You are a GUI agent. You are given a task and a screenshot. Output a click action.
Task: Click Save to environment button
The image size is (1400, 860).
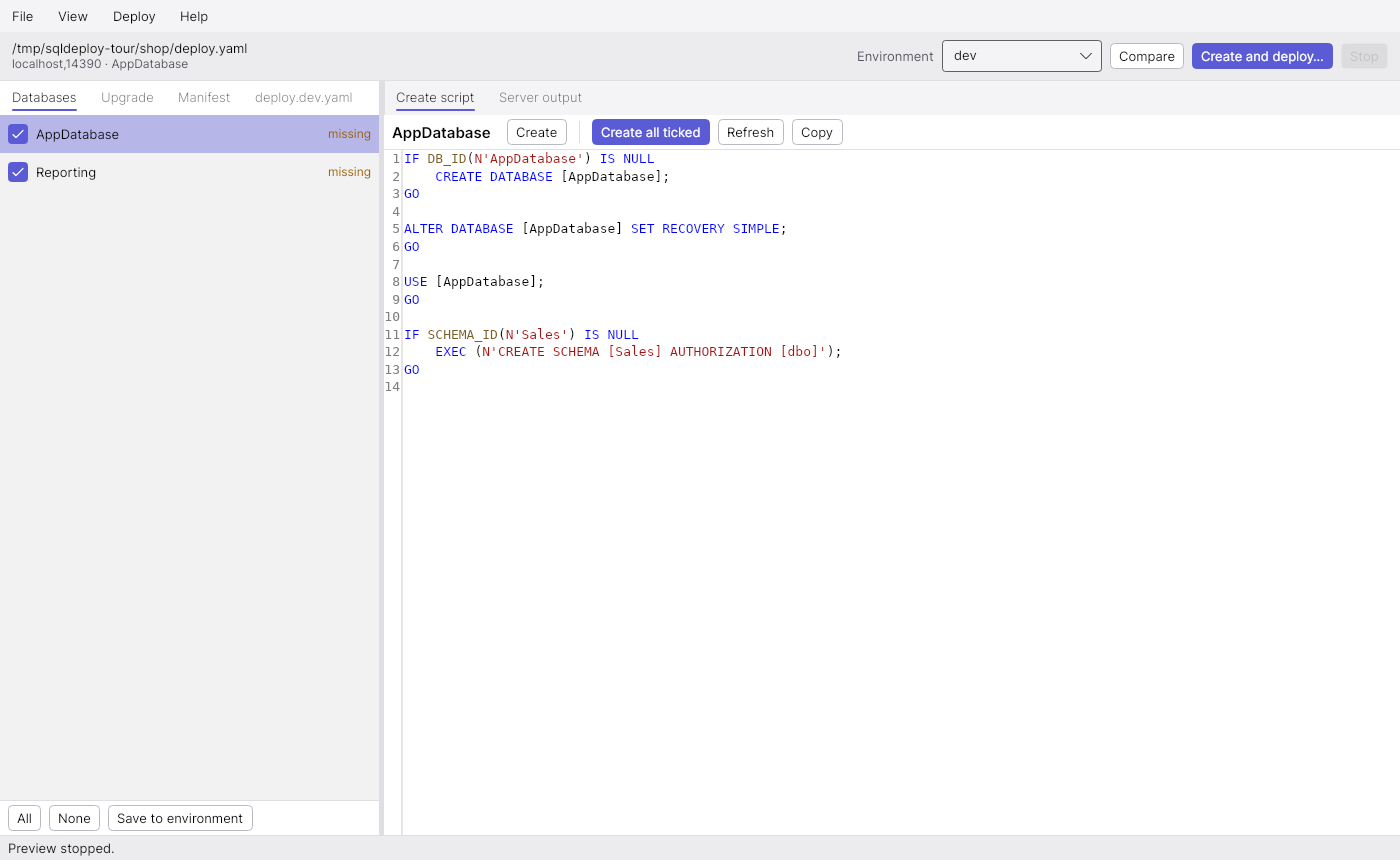[x=180, y=818]
